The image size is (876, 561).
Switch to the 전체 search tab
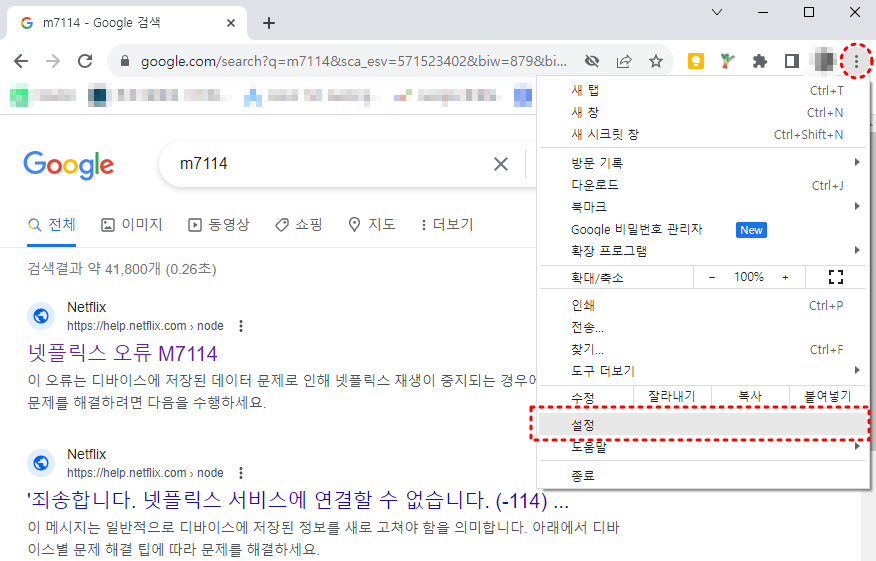(51, 225)
